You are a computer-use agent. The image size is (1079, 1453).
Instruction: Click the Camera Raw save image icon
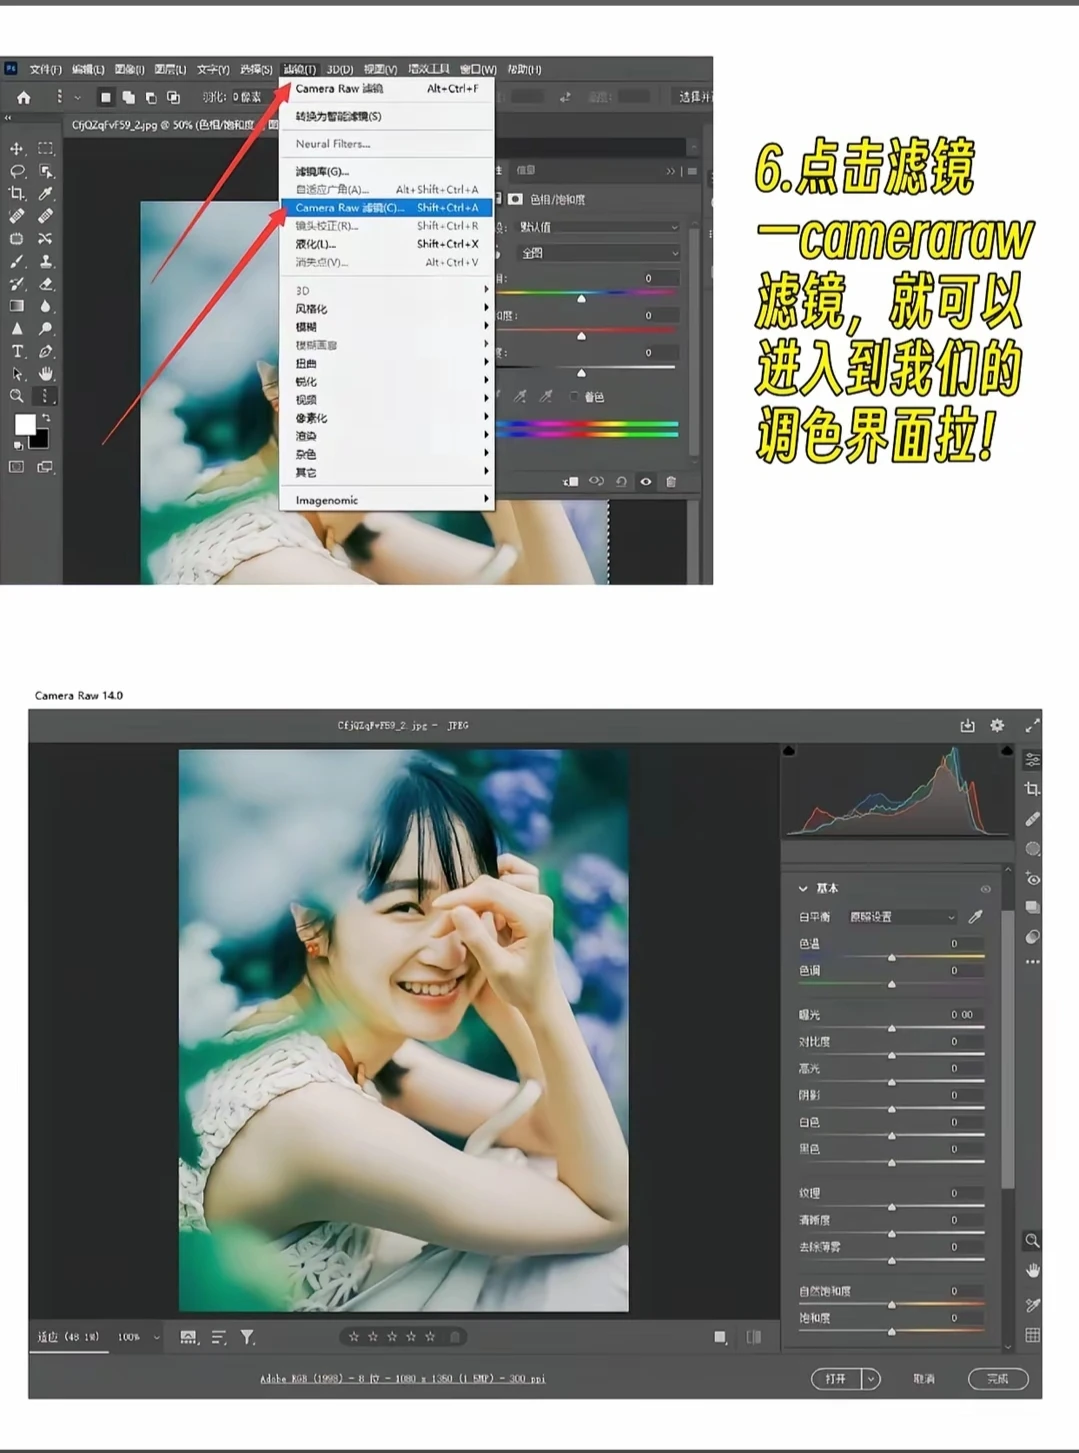coord(967,726)
